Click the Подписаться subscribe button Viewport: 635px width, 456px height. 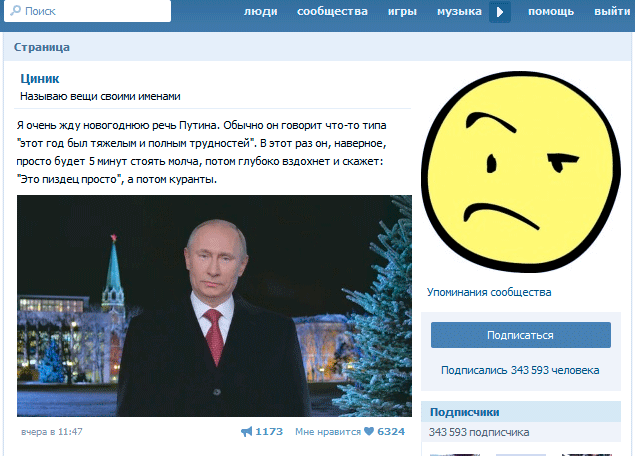pyautogui.click(x=521, y=335)
